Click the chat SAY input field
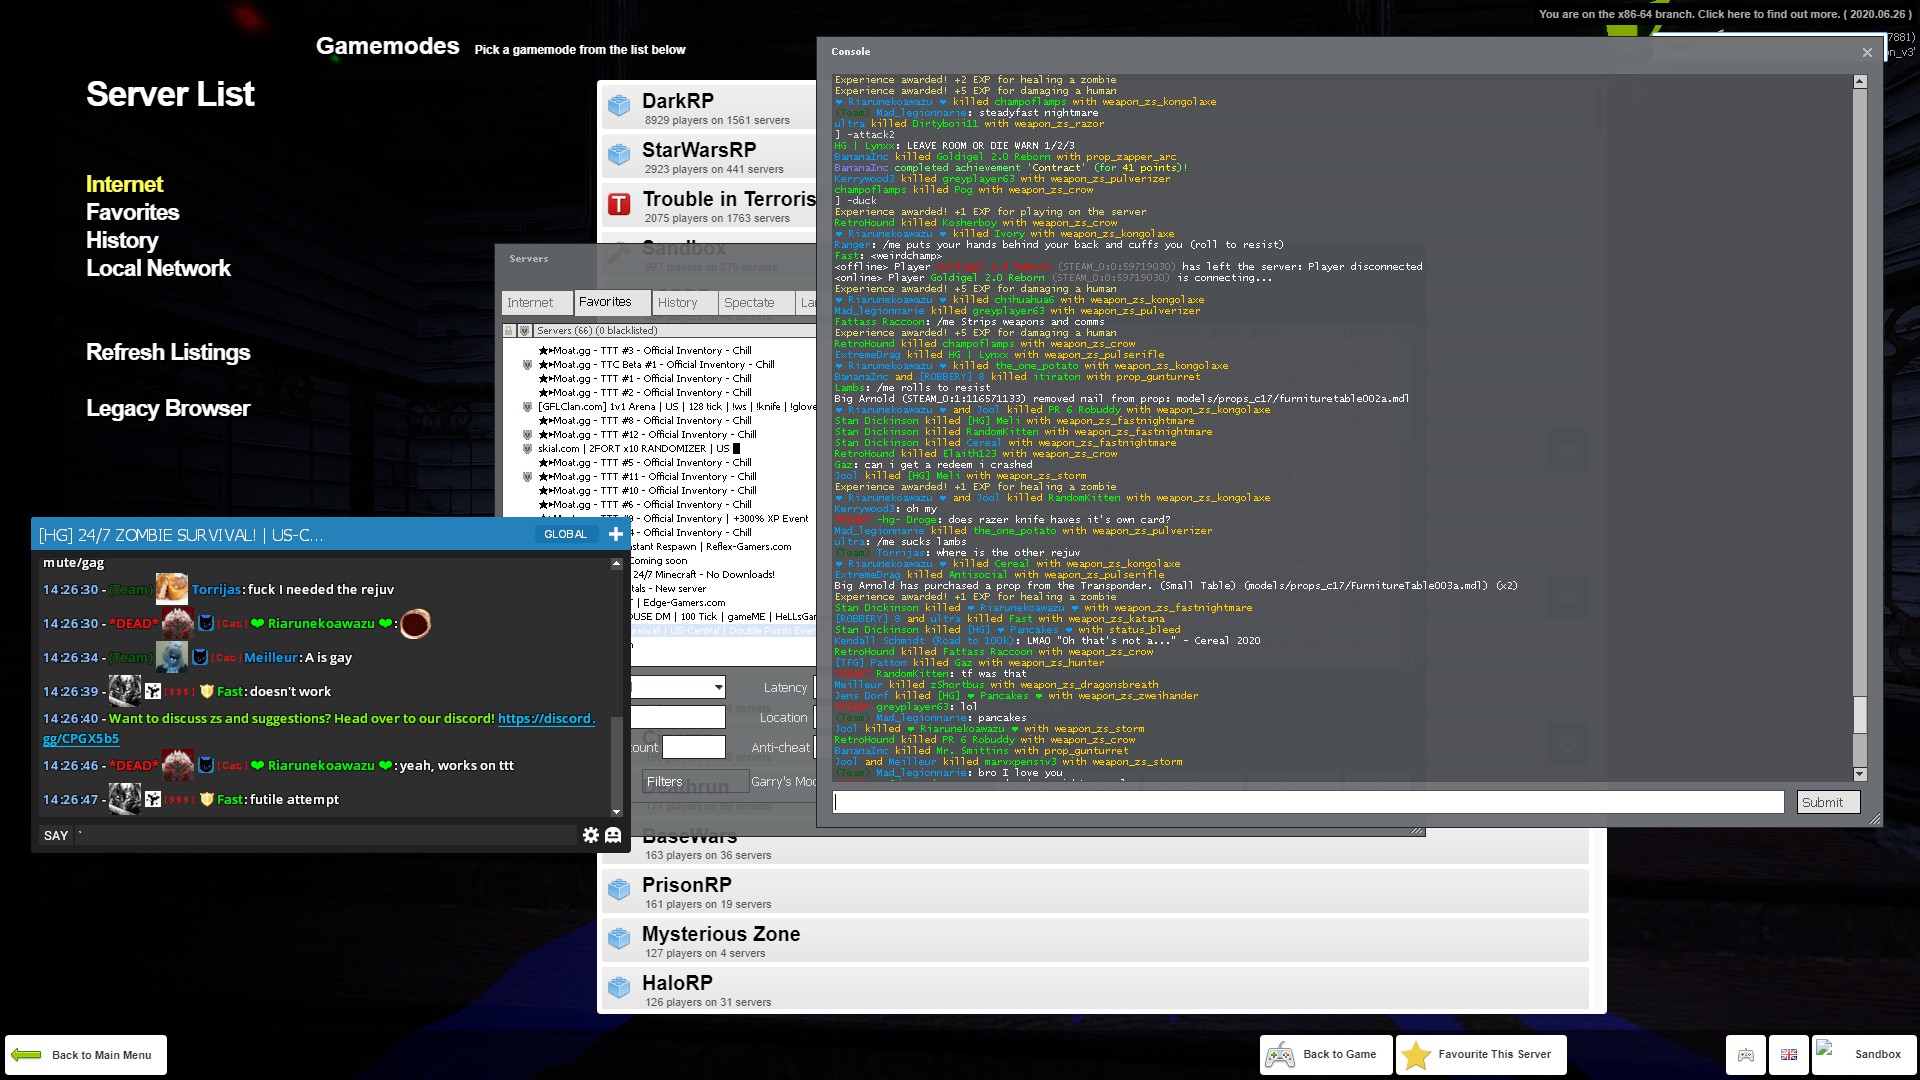 pyautogui.click(x=326, y=835)
